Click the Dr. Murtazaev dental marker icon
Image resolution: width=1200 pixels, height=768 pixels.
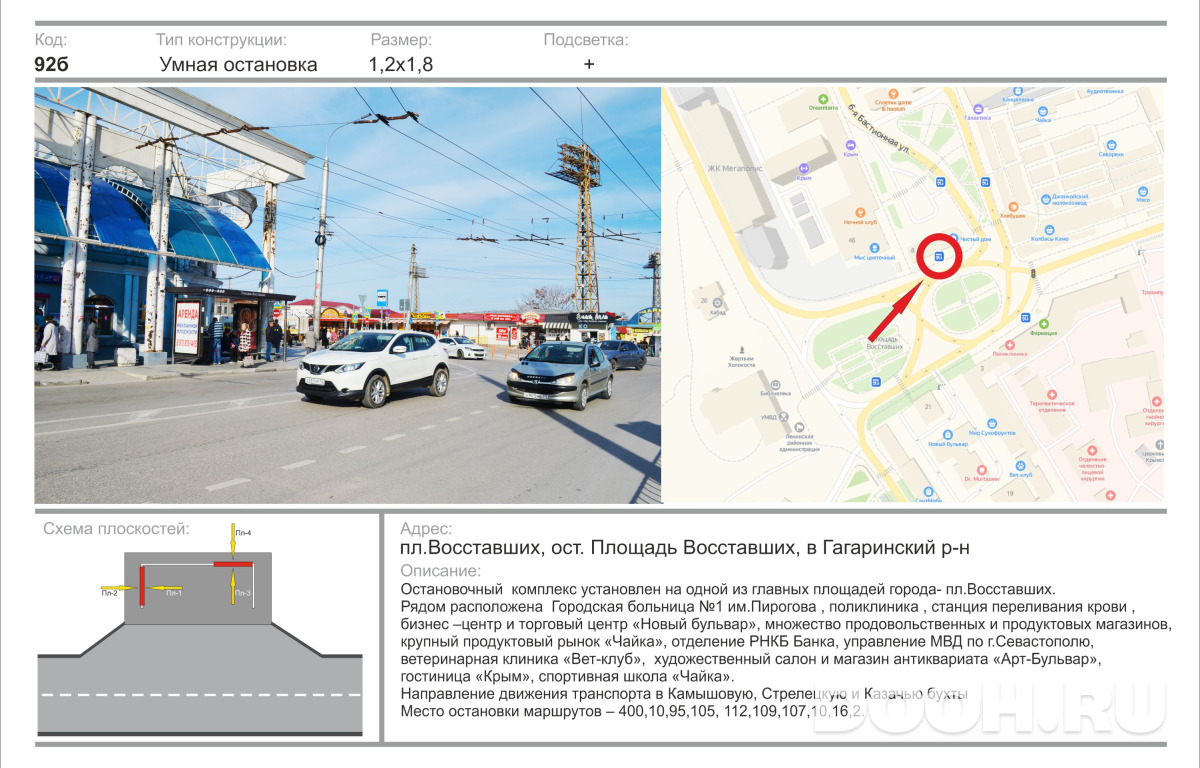pyautogui.click(x=983, y=469)
